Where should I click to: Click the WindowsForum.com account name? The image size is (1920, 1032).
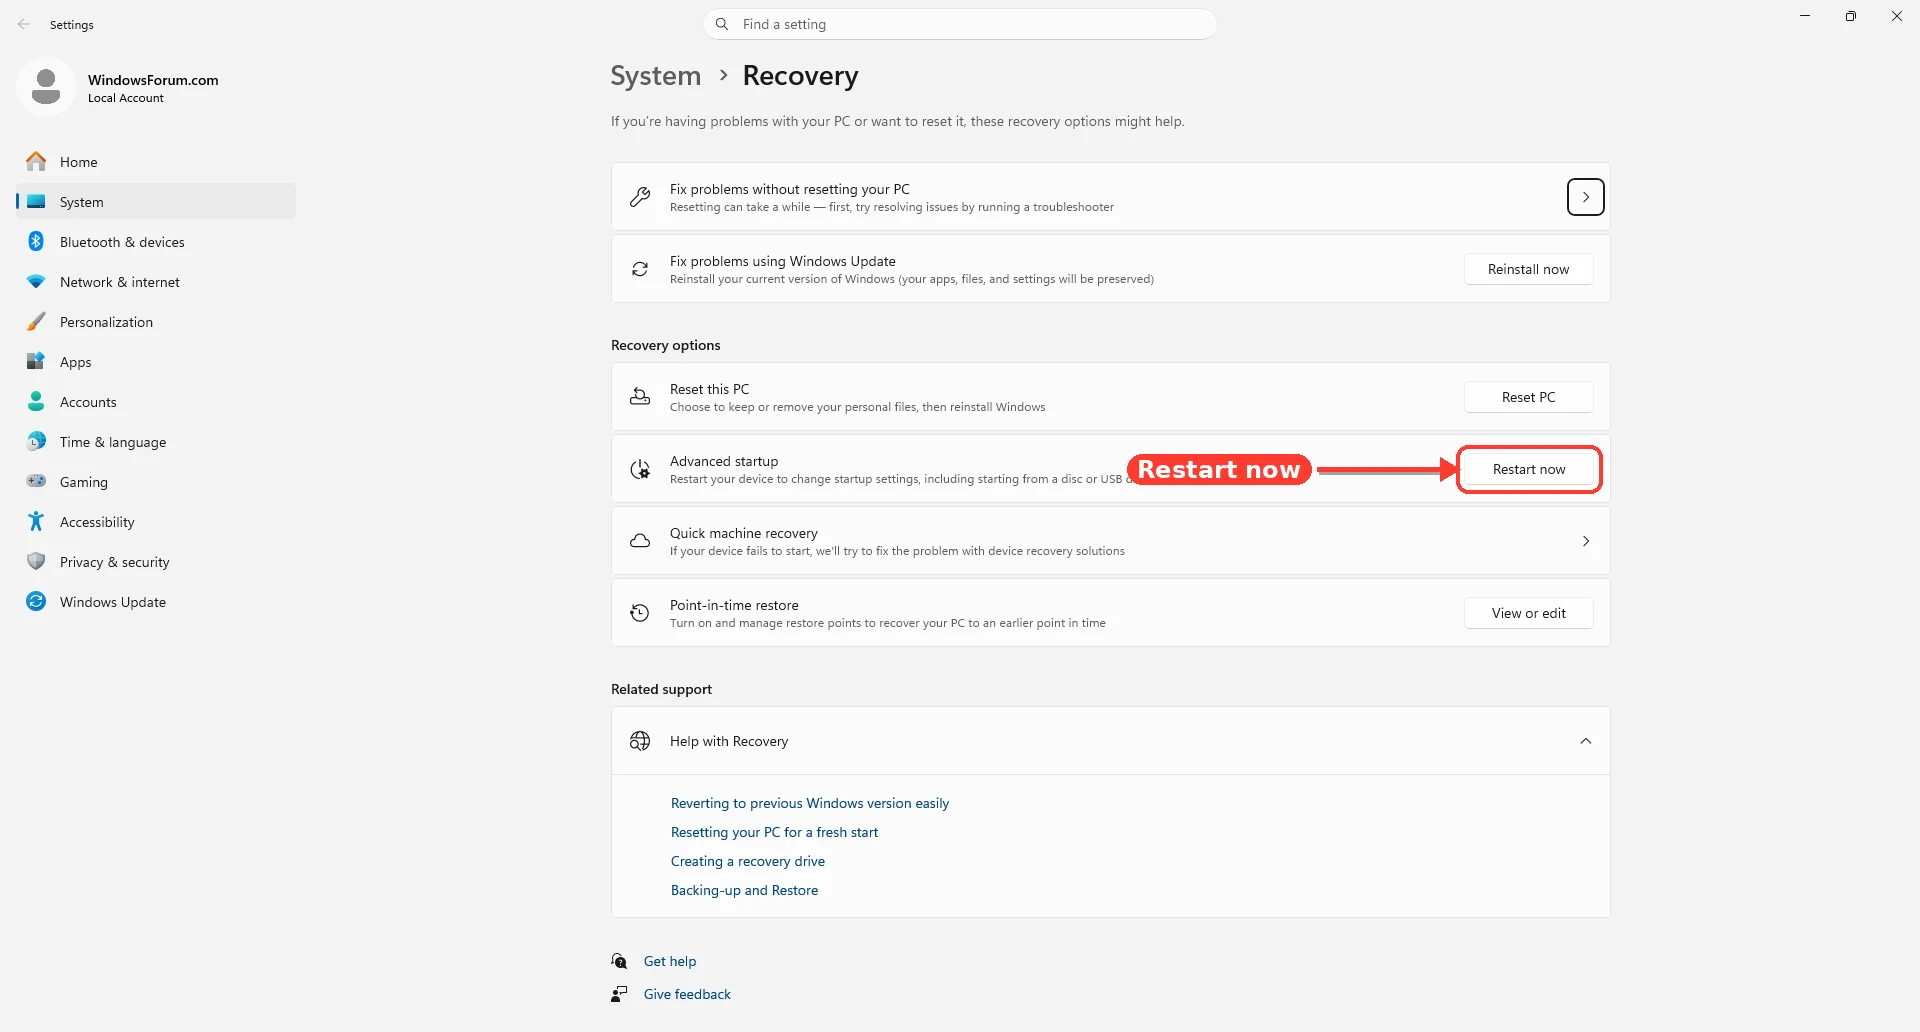[153, 80]
